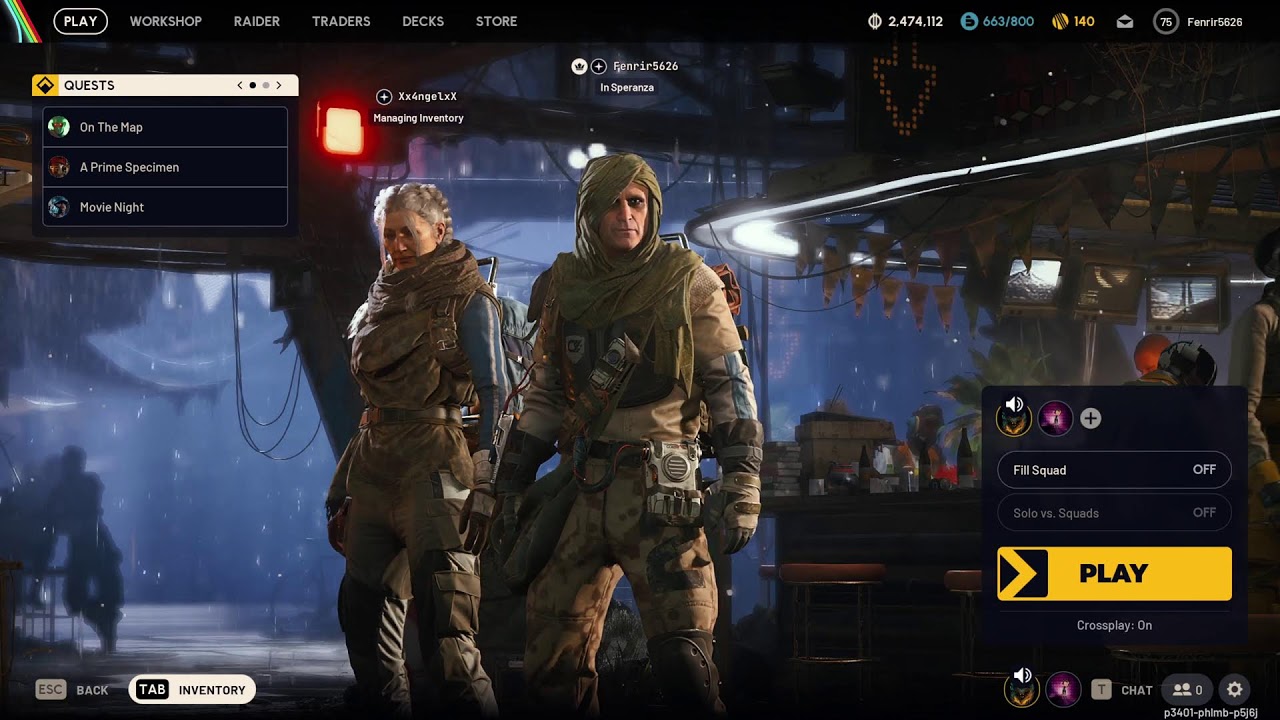Viewport: 1280px width, 720px height.
Task: Click the Managing Inventory status label
Action: pyautogui.click(x=418, y=118)
